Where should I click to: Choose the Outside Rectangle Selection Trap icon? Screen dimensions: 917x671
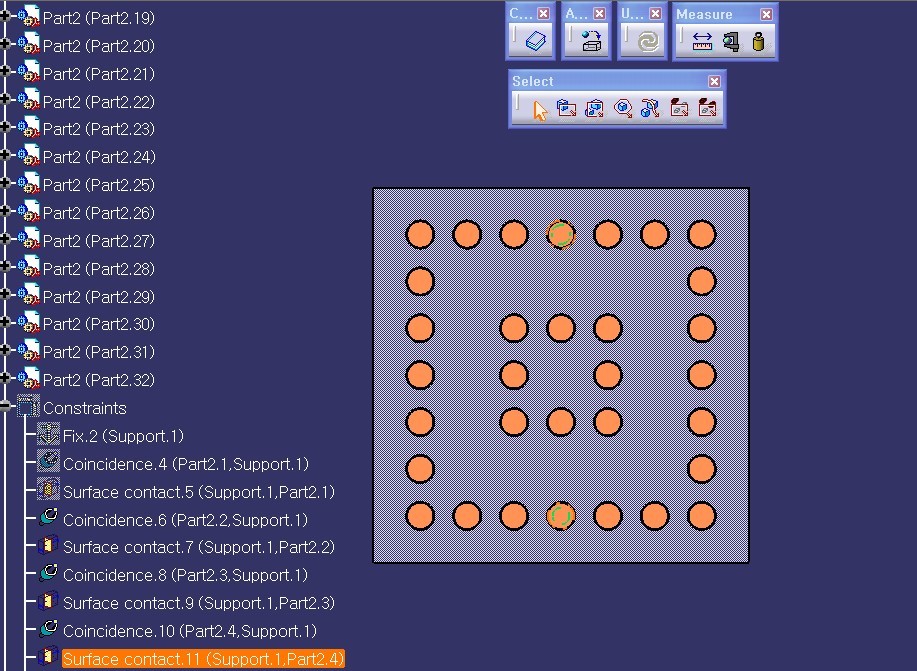[679, 109]
